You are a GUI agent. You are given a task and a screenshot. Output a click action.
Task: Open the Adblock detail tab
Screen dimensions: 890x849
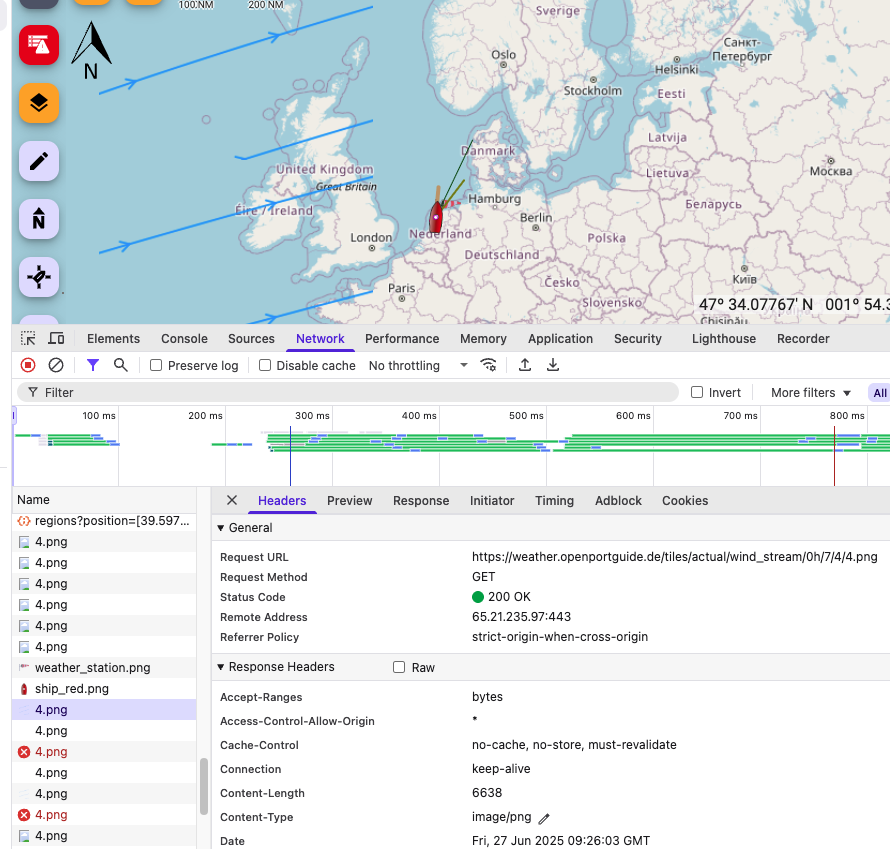(618, 501)
